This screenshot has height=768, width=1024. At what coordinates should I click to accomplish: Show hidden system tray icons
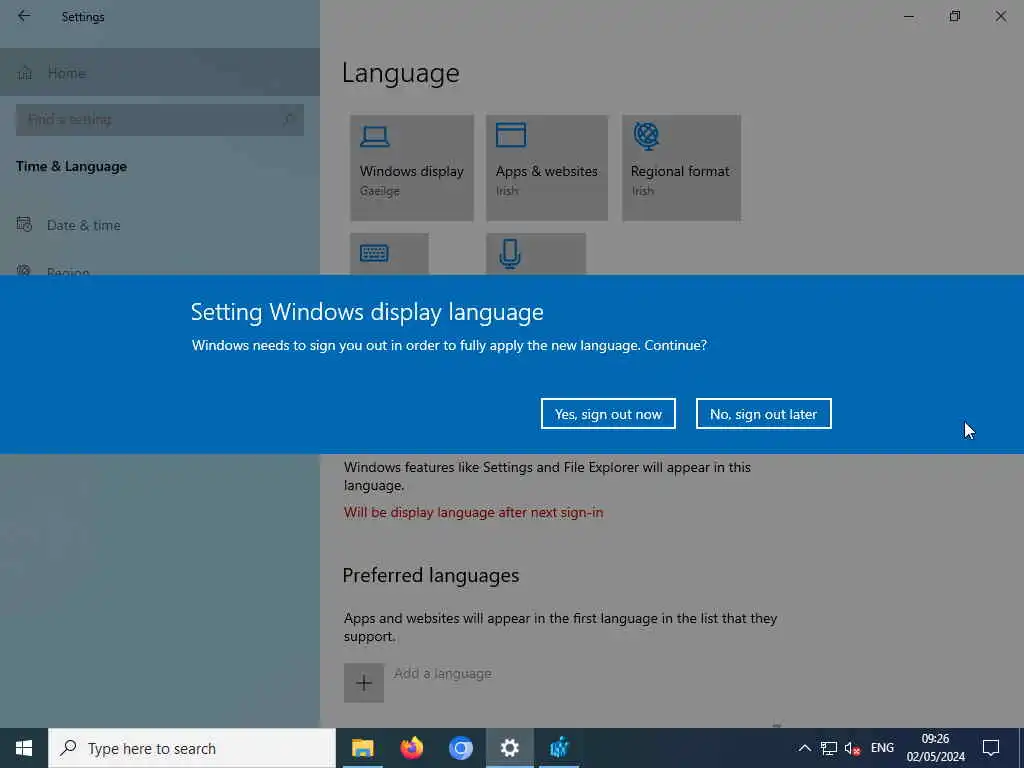coord(805,748)
